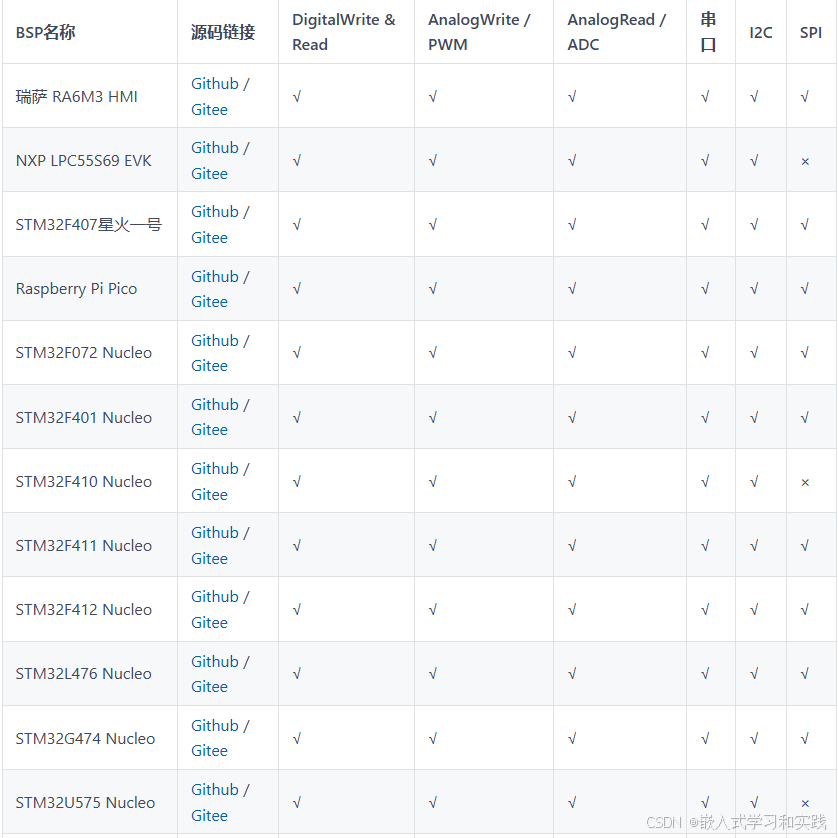The width and height of the screenshot is (838, 838).
Task: Click 串口 check mark for STM32F072 Nucleo
Action: click(x=705, y=353)
